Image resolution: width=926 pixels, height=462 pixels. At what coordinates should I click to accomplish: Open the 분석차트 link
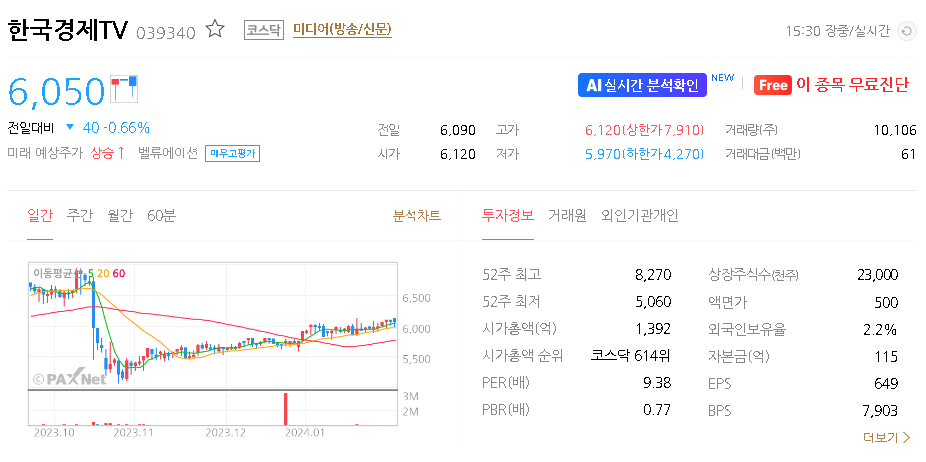click(x=417, y=216)
